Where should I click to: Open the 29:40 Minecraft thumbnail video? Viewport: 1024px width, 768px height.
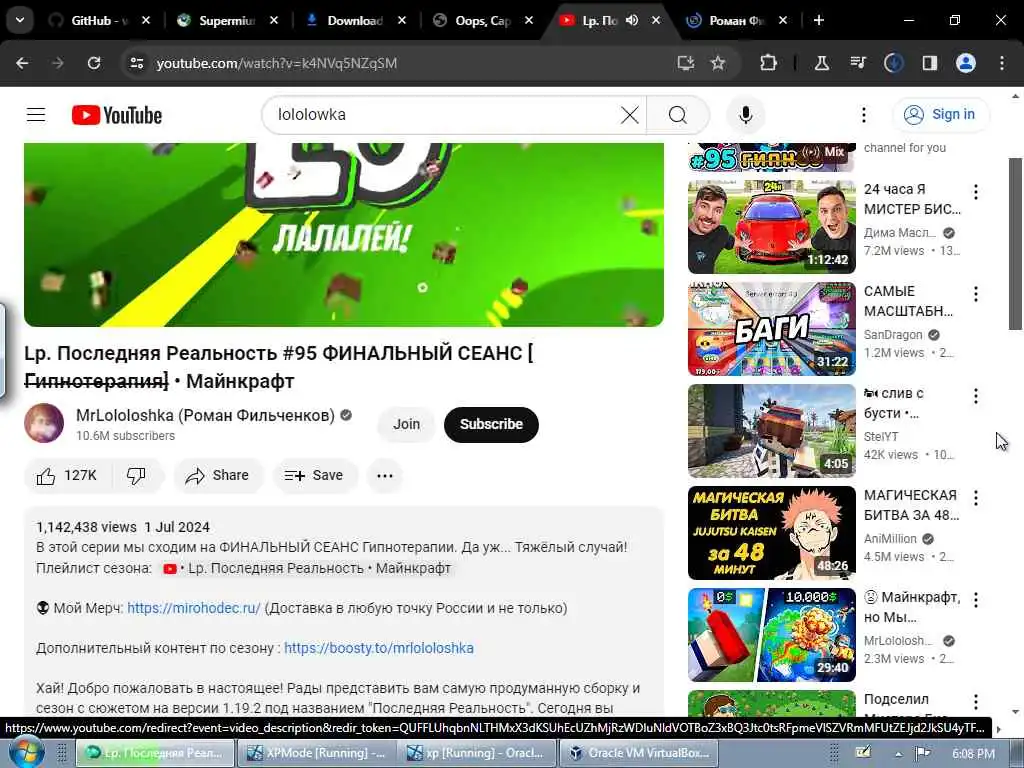(771, 634)
